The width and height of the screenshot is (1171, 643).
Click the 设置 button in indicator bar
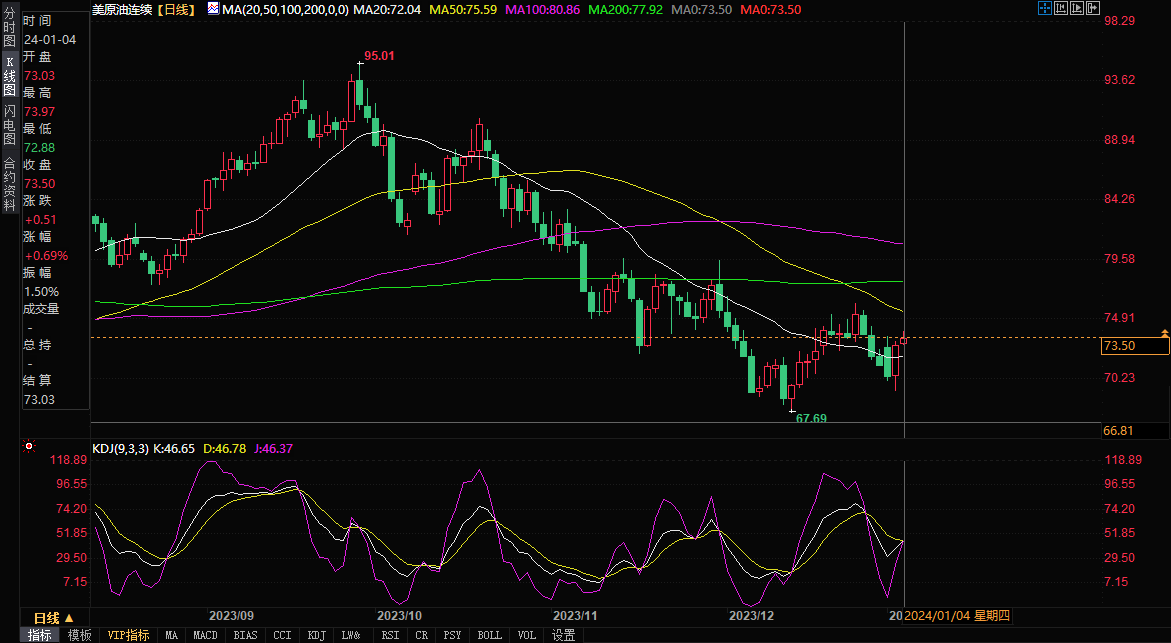[x=564, y=635]
